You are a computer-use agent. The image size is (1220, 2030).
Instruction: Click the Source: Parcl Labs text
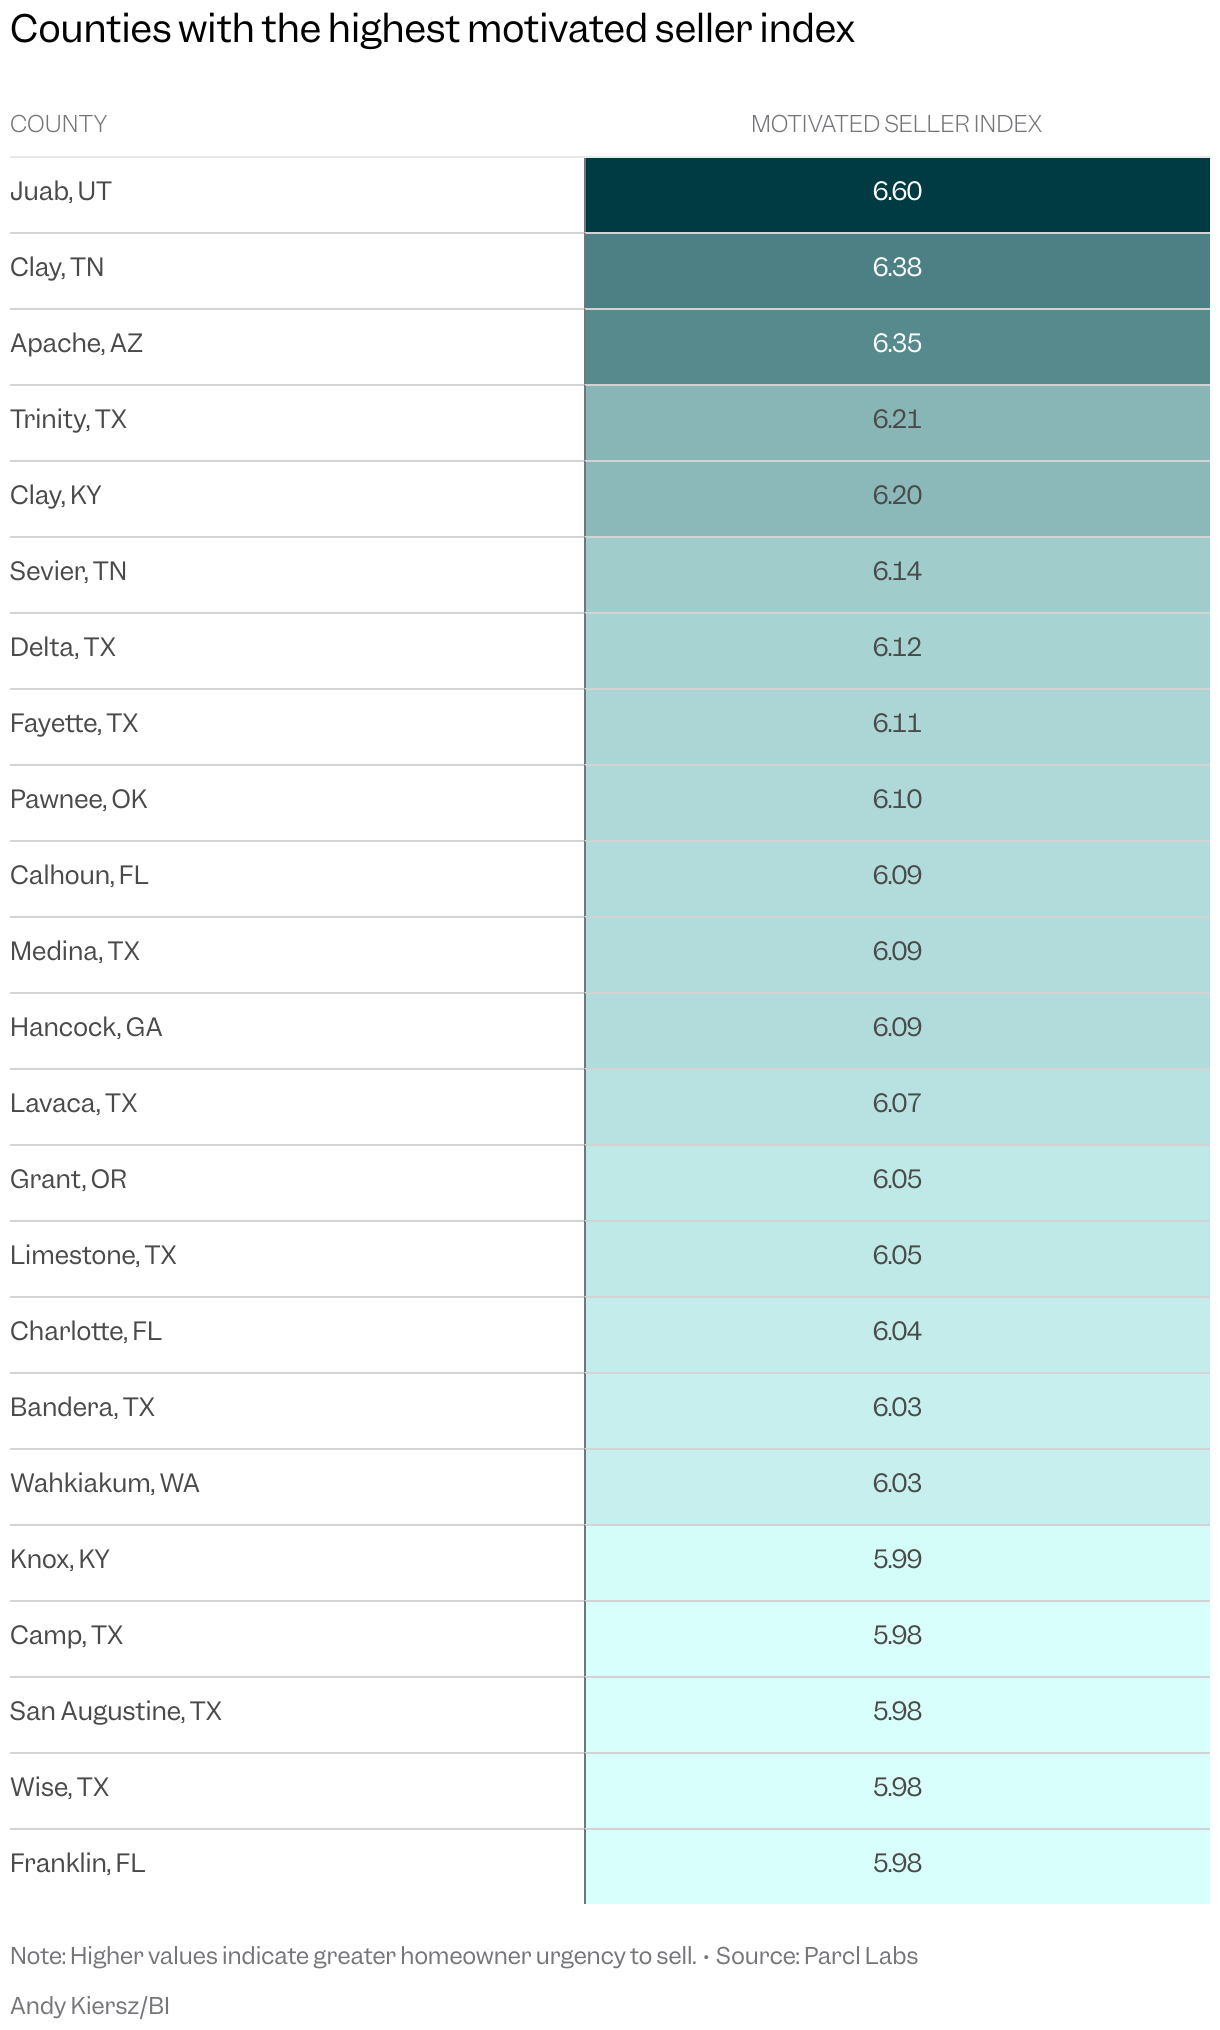816,1956
